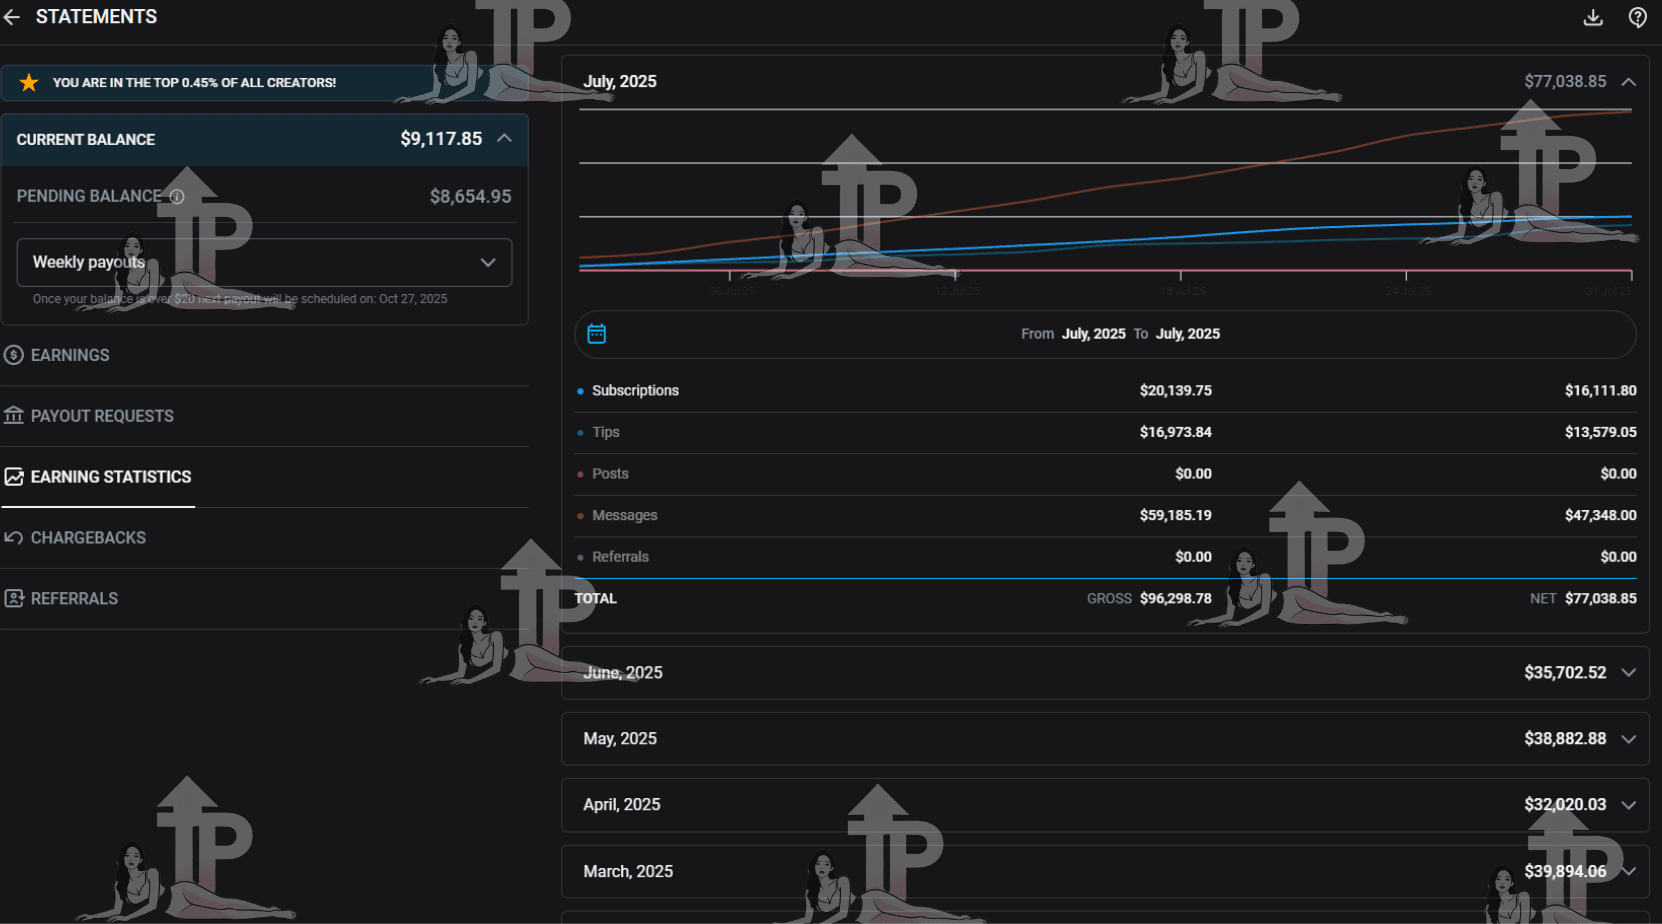Image resolution: width=1662 pixels, height=924 pixels.
Task: Click the Payout Requests bank icon
Action: tap(13, 416)
